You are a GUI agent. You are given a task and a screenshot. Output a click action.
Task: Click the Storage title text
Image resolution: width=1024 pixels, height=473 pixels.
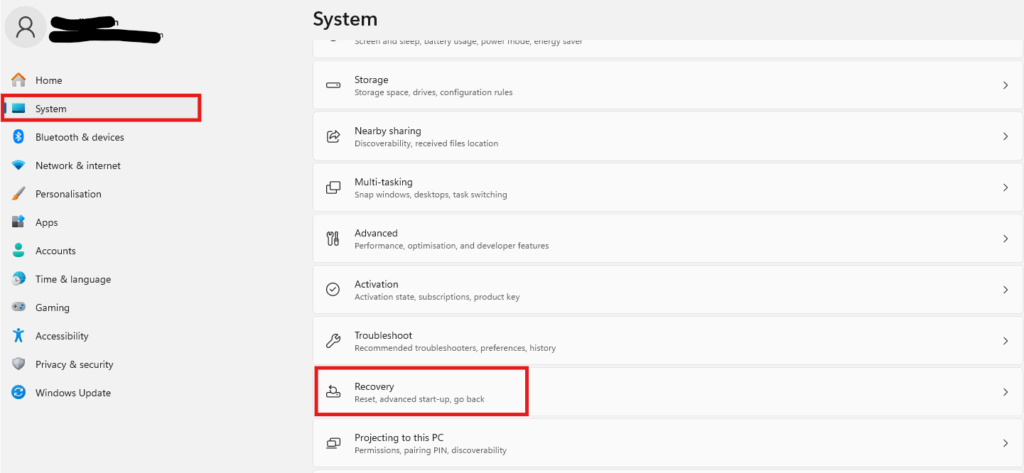pos(372,80)
